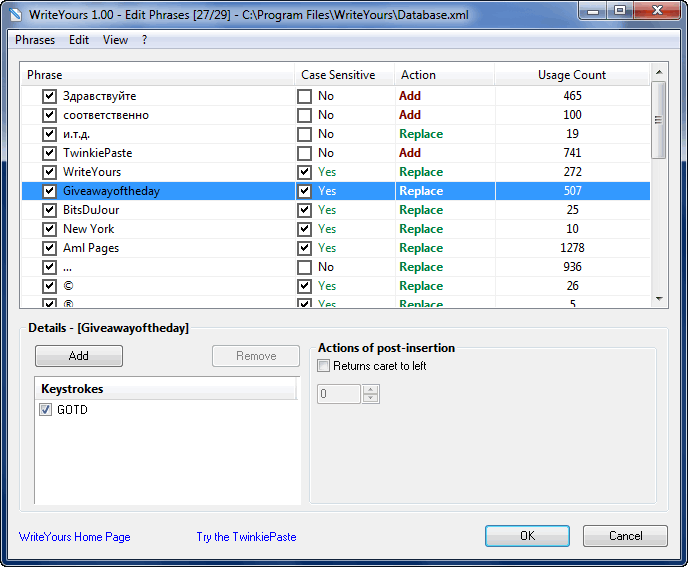Image resolution: width=688 pixels, height=567 pixels.
Task: Enable Returns caret to left checkbox
Action: coord(323,366)
